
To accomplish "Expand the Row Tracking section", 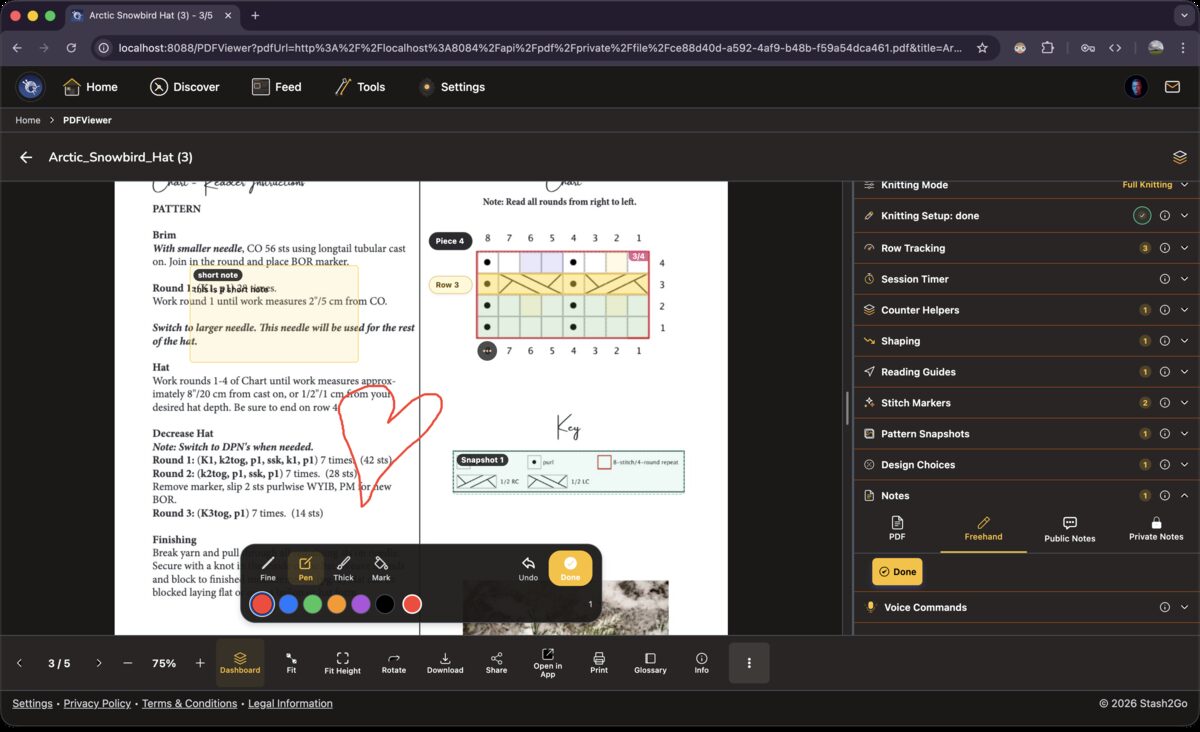I will click(x=1184, y=248).
